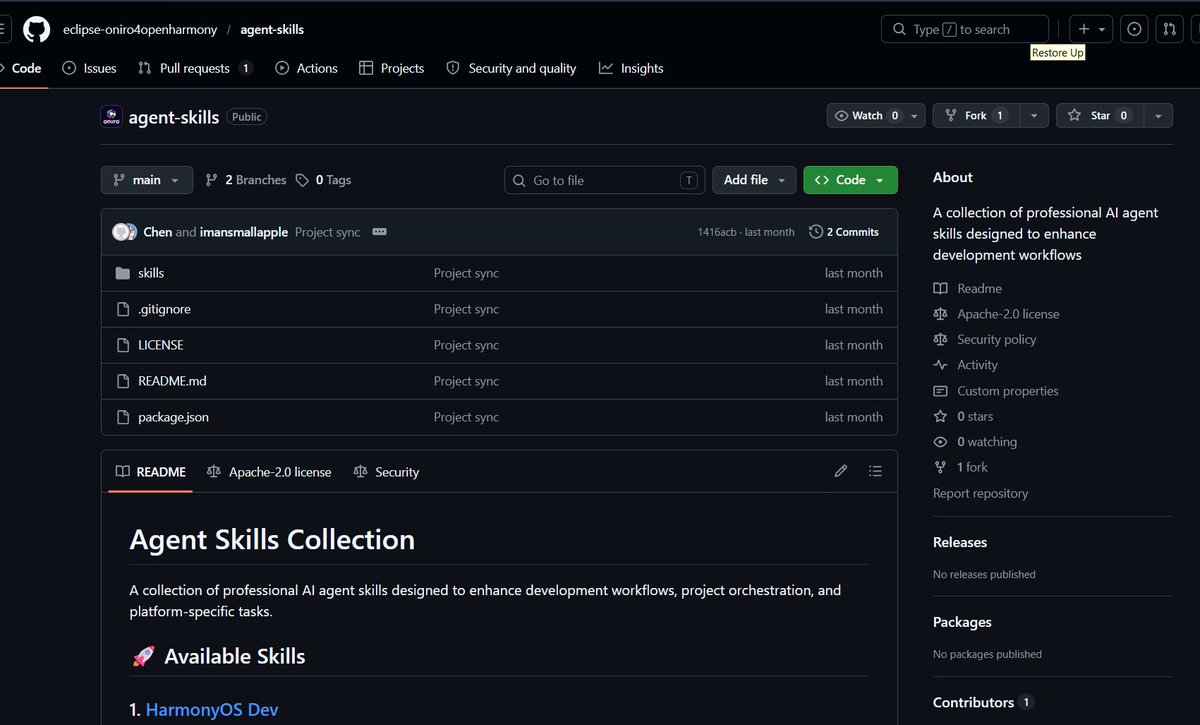Image resolution: width=1200 pixels, height=725 pixels.
Task: Open the main branch selector dropdown
Action: (146, 180)
